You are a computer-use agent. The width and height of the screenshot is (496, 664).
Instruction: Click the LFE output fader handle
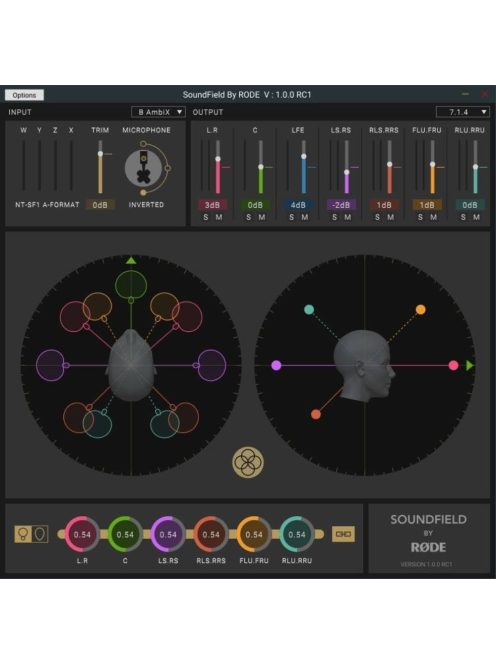pos(304,156)
